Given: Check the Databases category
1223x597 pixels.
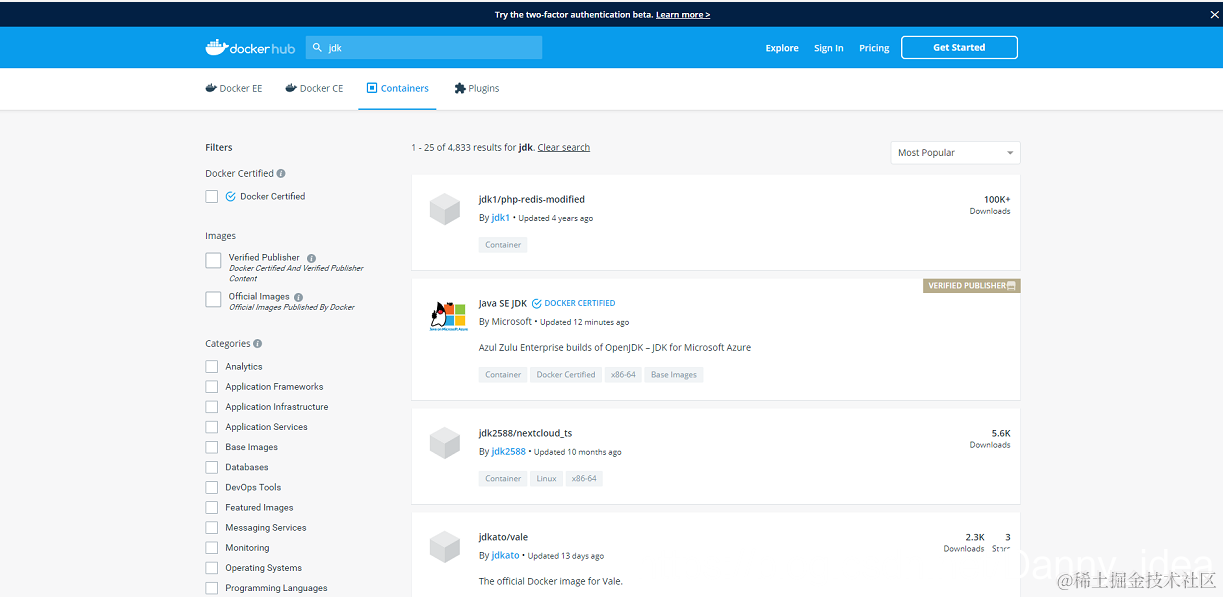Looking at the screenshot, I should click(212, 467).
